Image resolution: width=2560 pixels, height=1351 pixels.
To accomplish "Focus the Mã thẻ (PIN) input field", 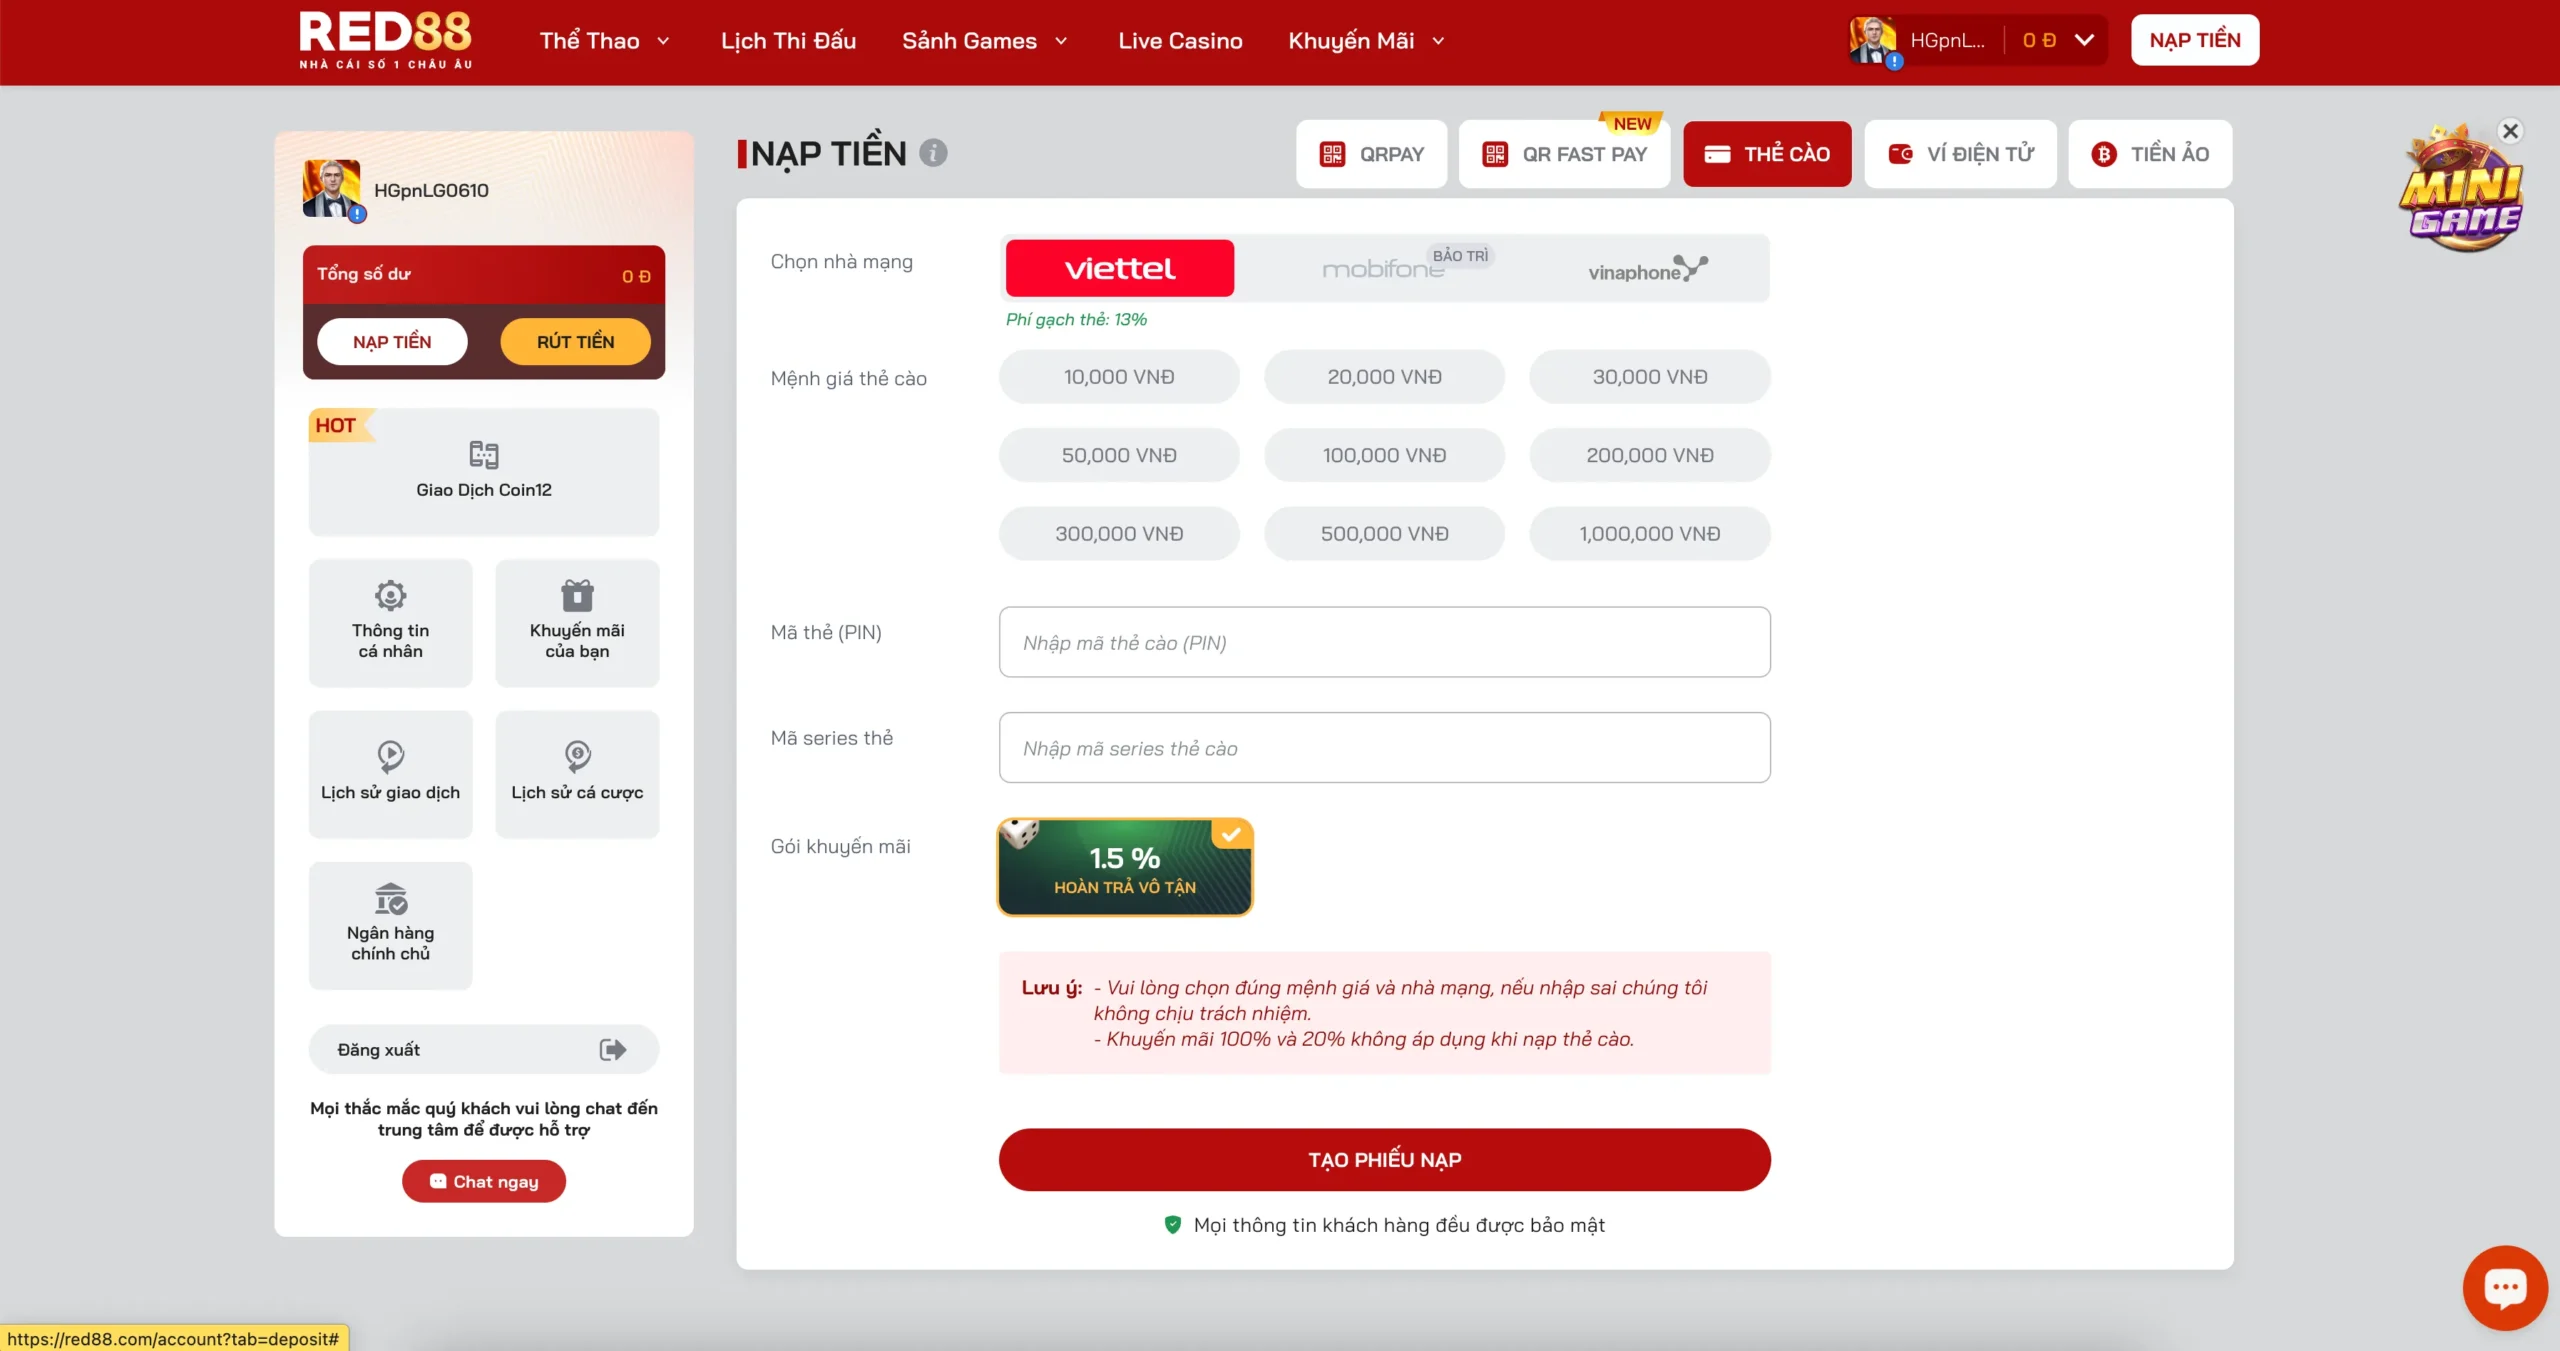I will point(1384,642).
